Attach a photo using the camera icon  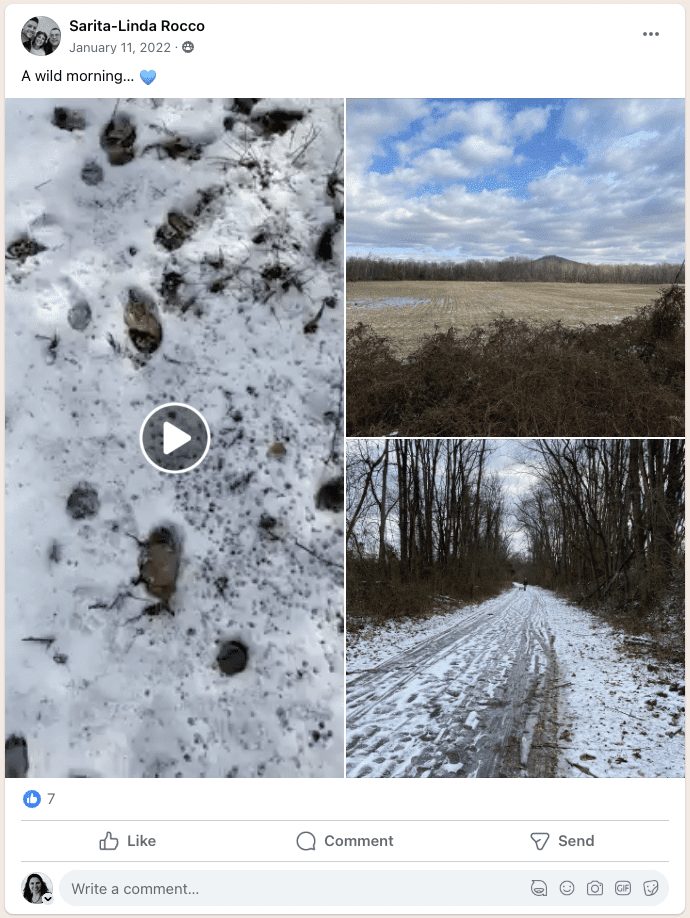(595, 888)
